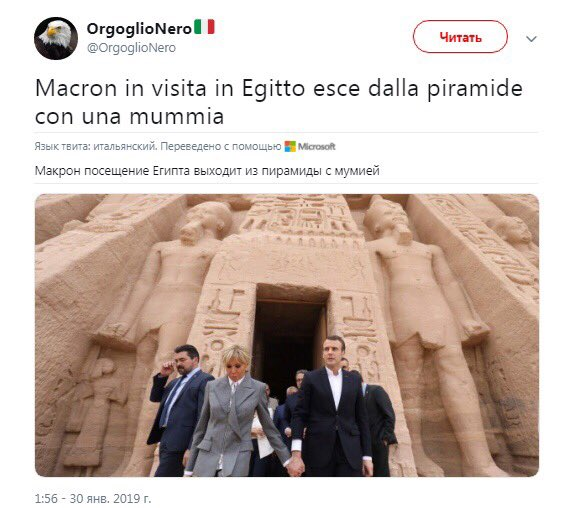Open the @OrgoglioNero handle link
Viewport: 573px width, 508px height.
coord(131,48)
